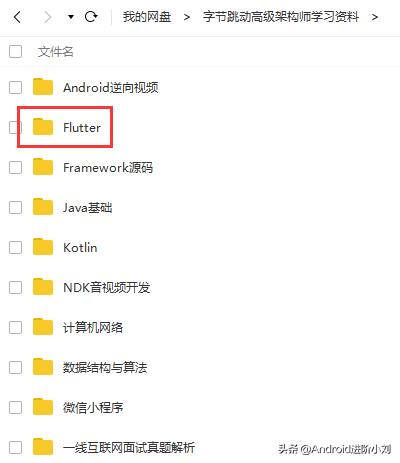Open the Flutter folder icon

43,127
